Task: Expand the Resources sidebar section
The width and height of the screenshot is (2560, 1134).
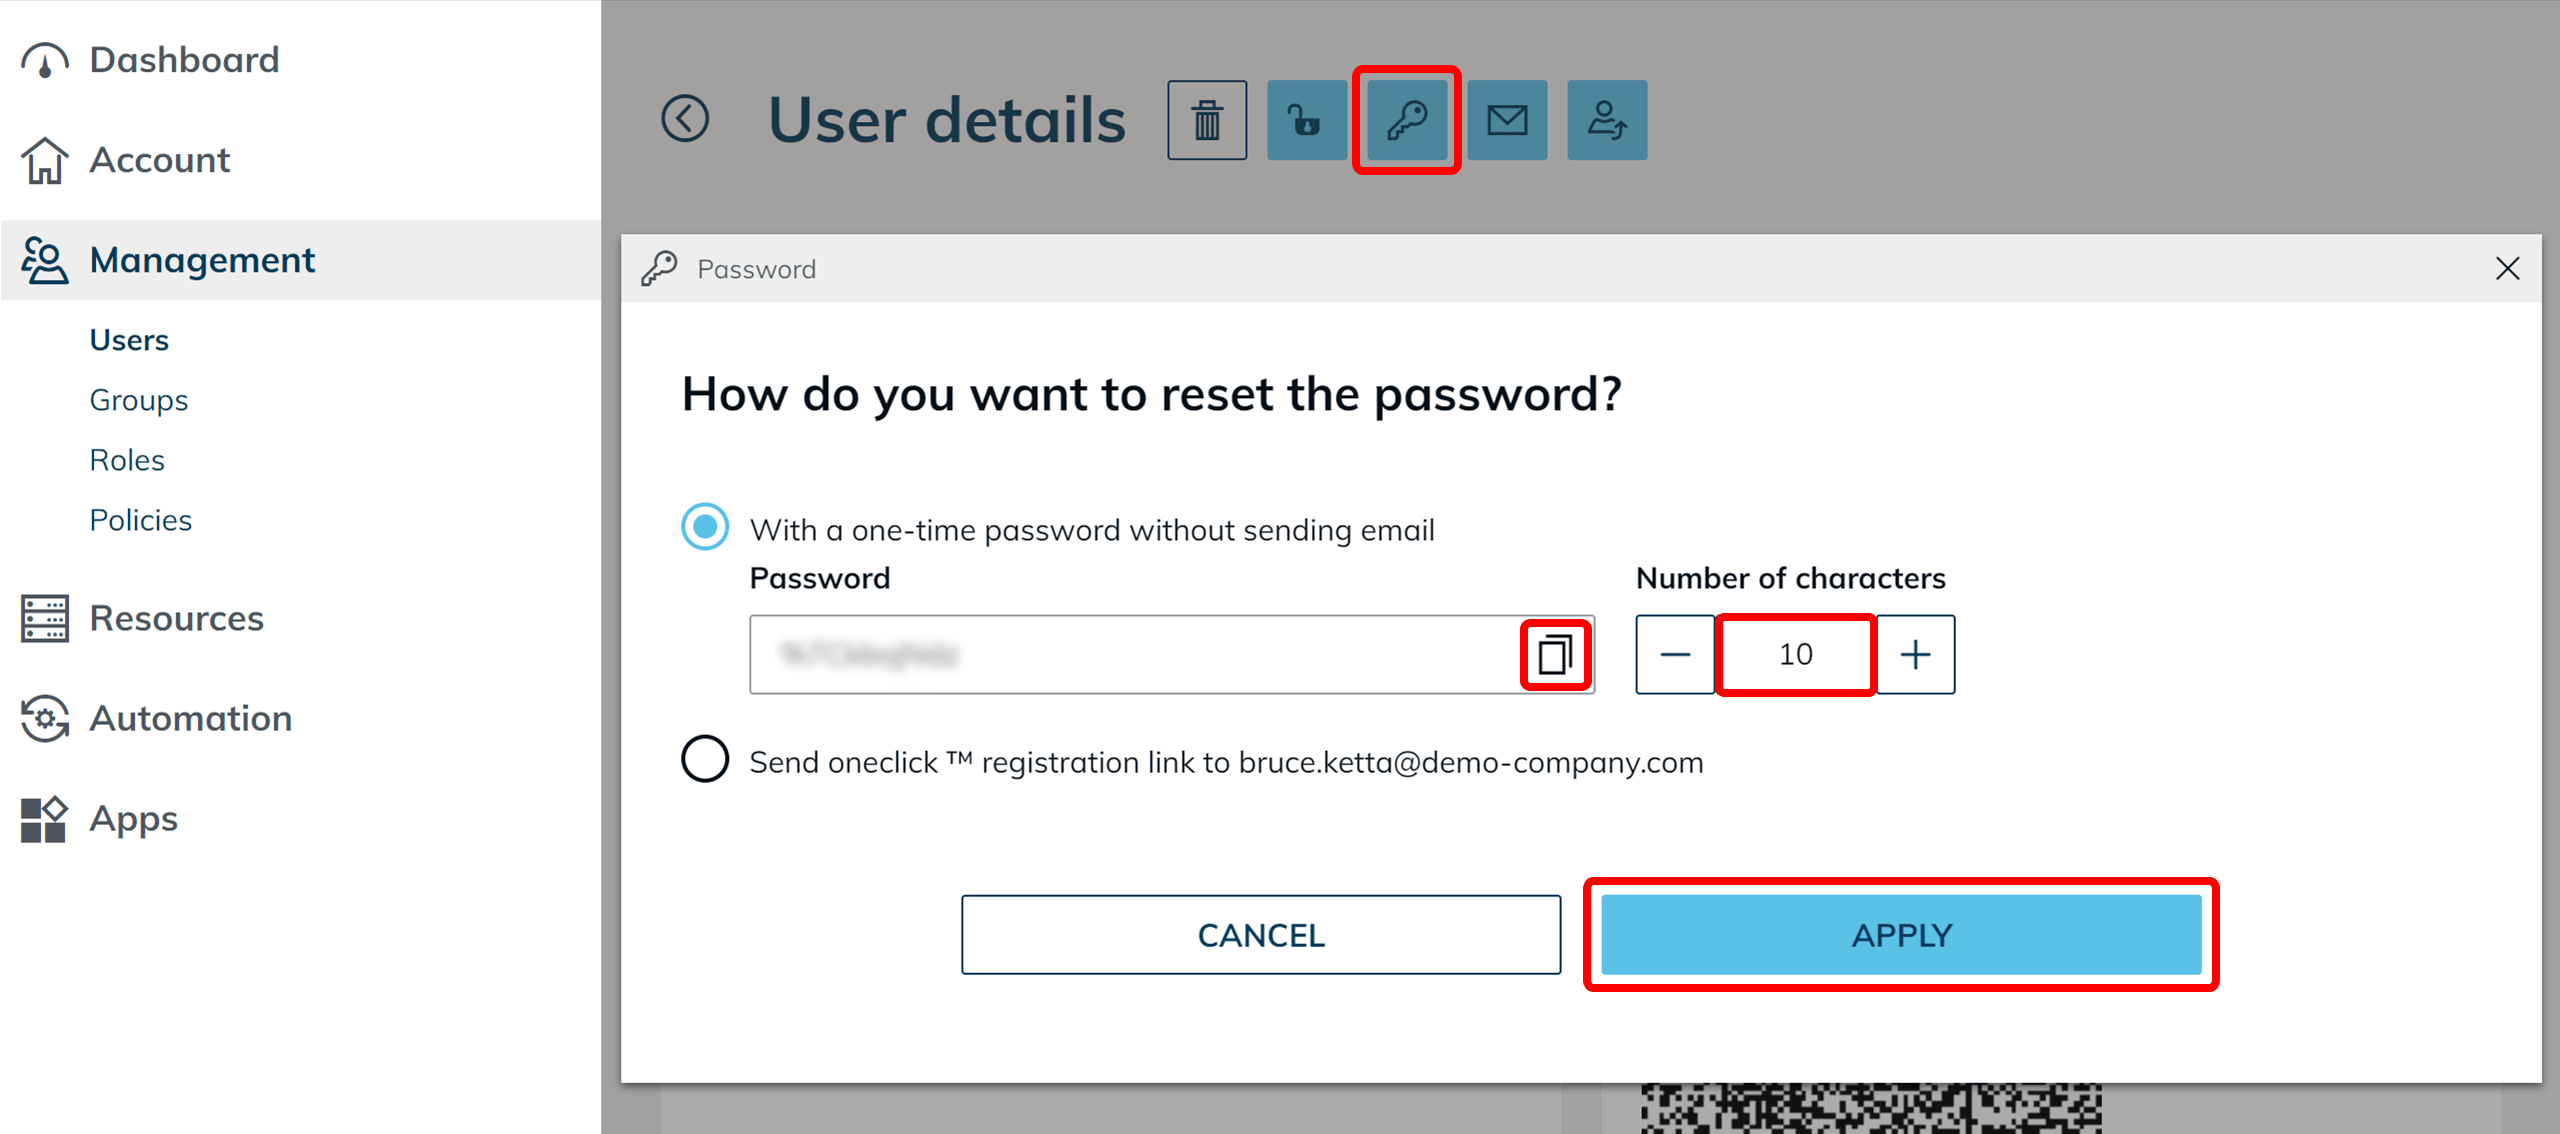Action: click(x=176, y=618)
